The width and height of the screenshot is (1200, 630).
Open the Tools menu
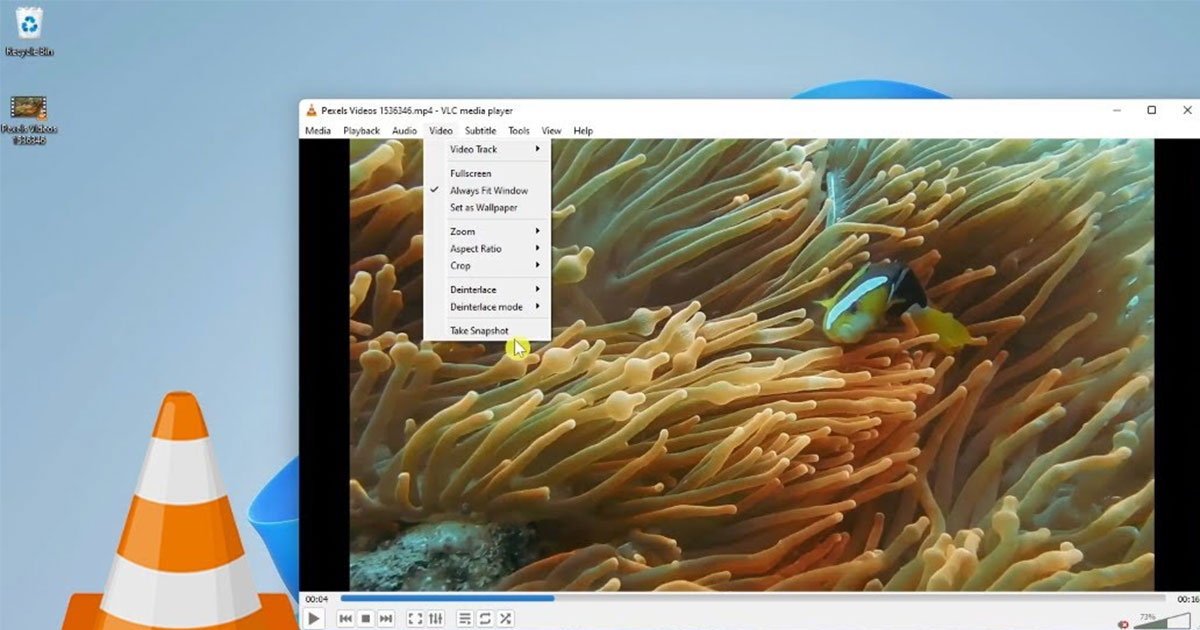[x=518, y=131]
